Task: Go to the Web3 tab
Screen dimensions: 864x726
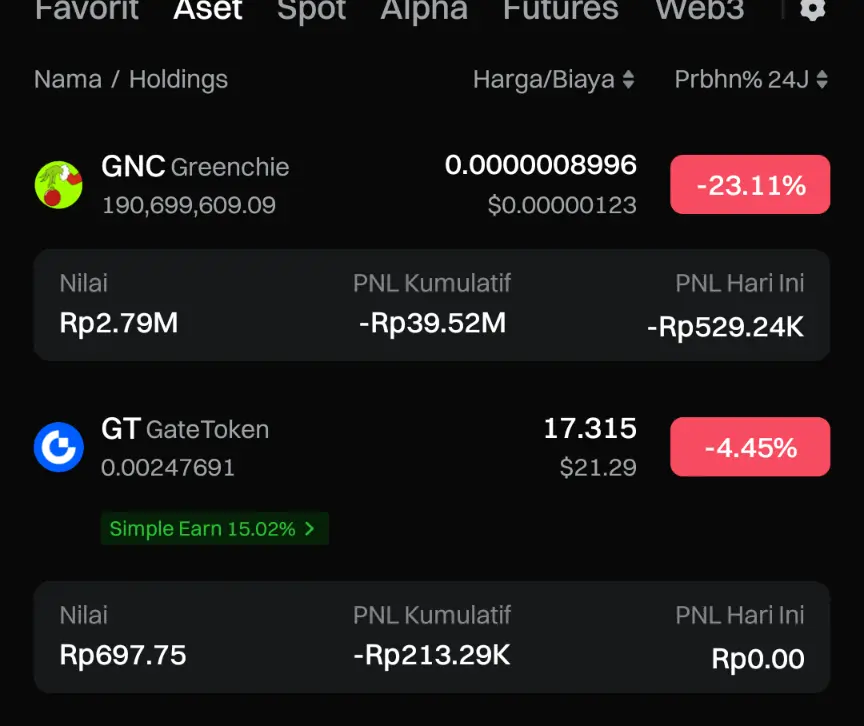Action: [x=699, y=9]
